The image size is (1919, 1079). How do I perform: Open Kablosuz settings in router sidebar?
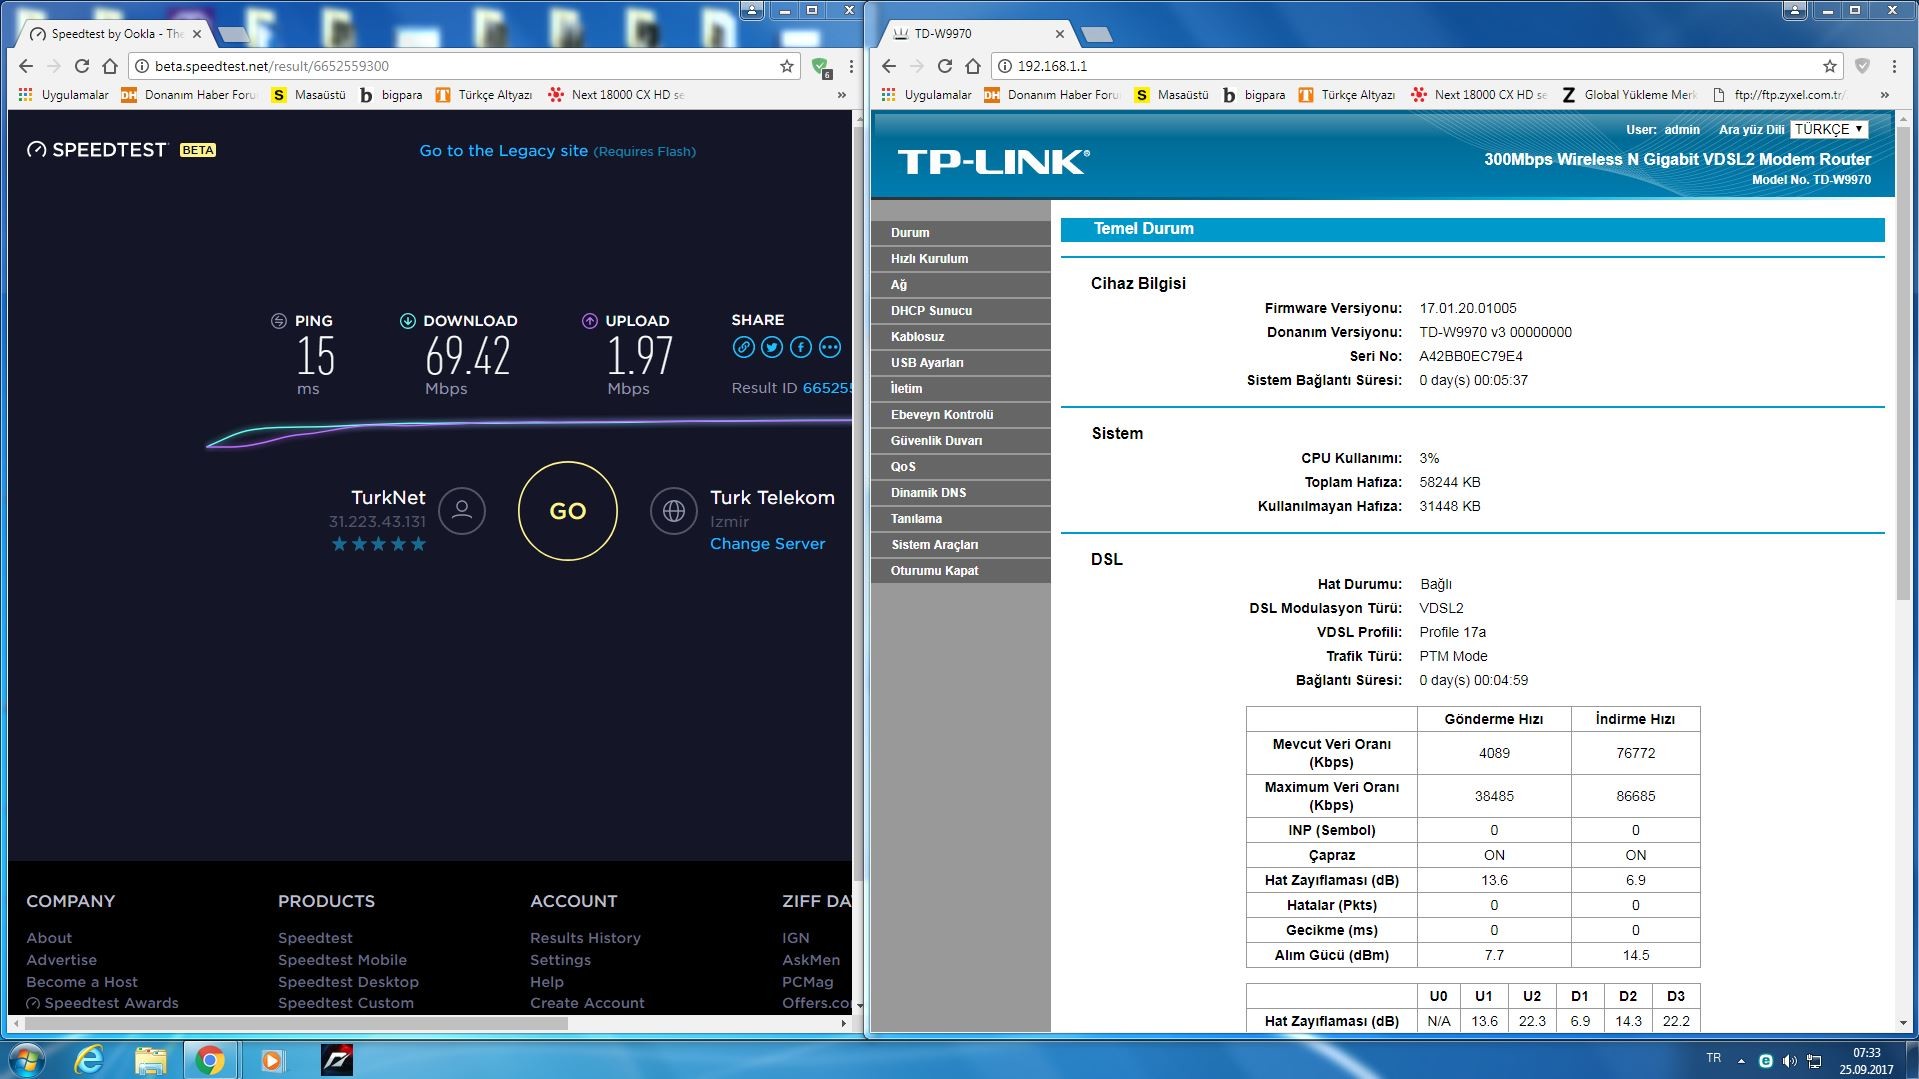point(960,337)
